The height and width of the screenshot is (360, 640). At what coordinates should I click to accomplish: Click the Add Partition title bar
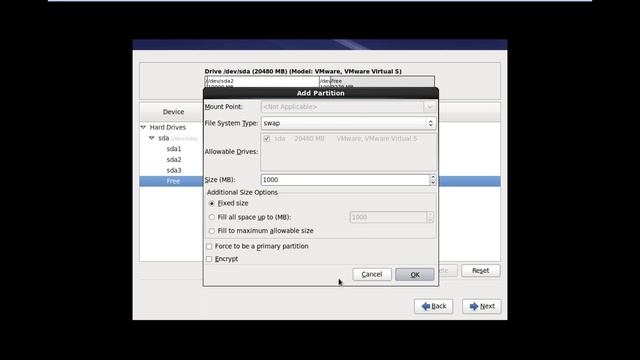click(321, 93)
